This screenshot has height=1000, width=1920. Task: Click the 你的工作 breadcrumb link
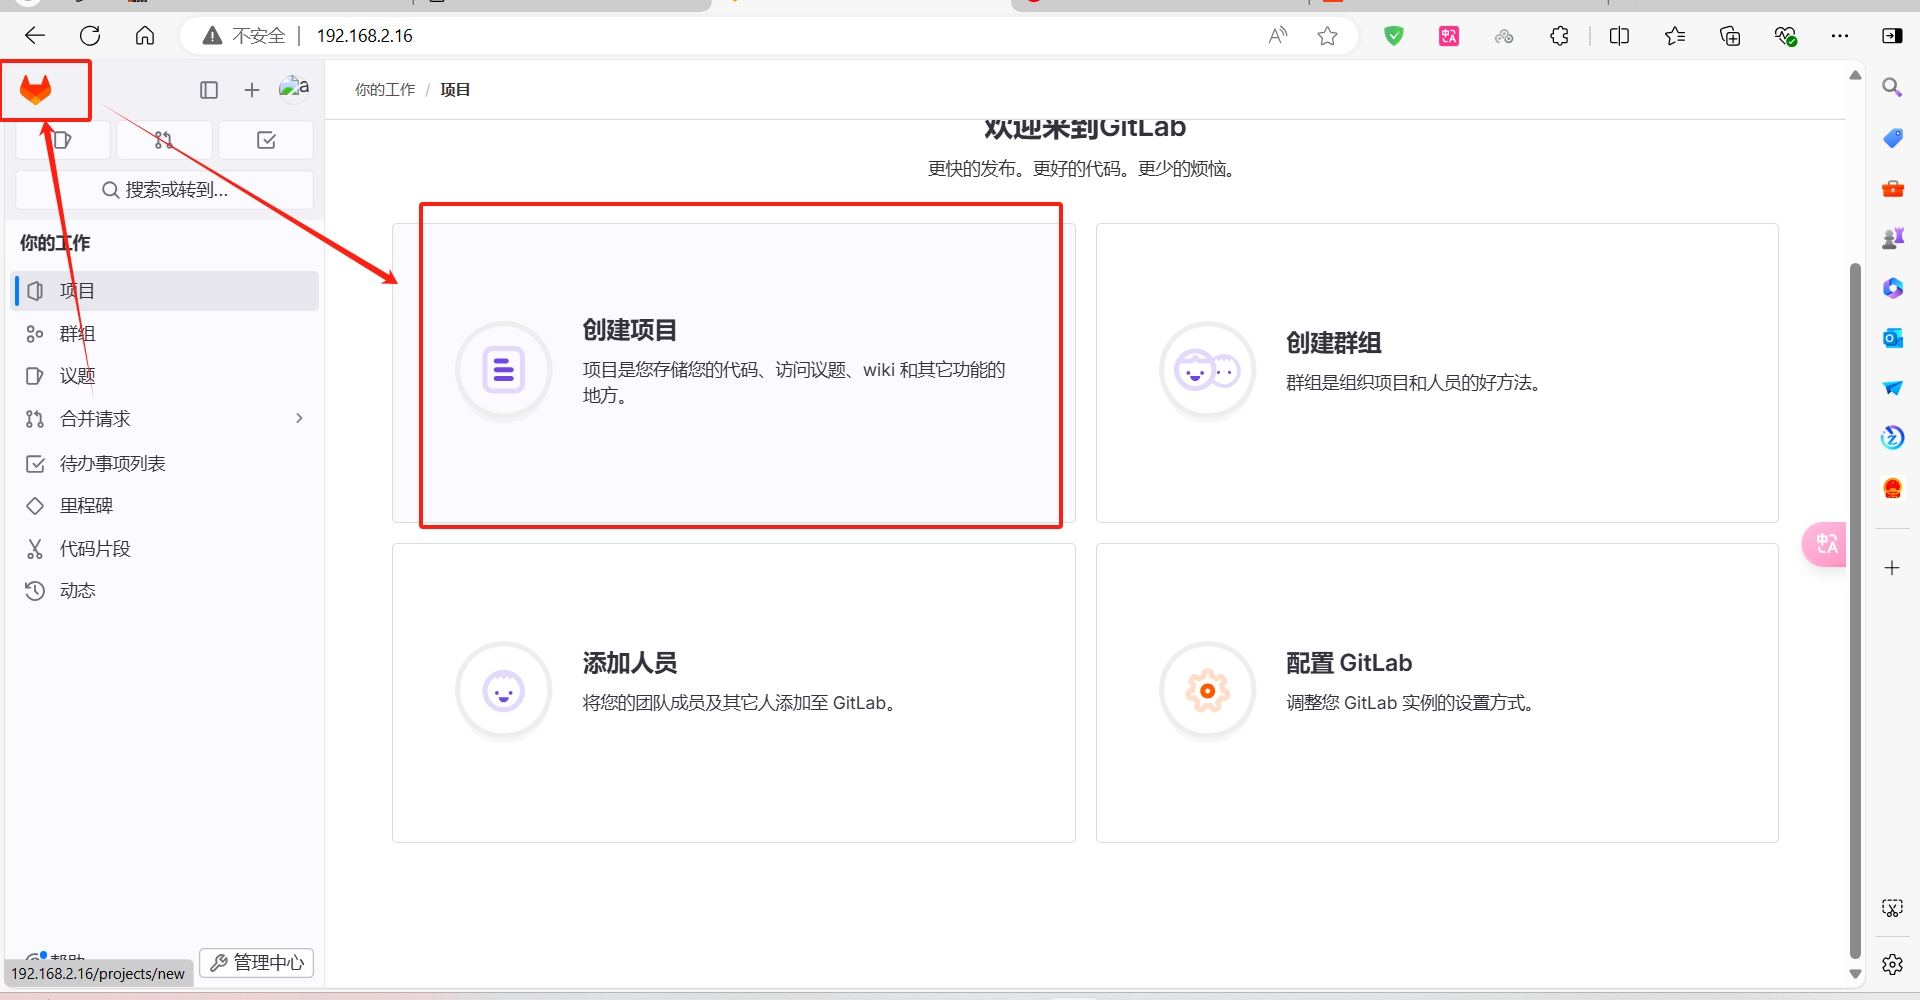point(385,90)
